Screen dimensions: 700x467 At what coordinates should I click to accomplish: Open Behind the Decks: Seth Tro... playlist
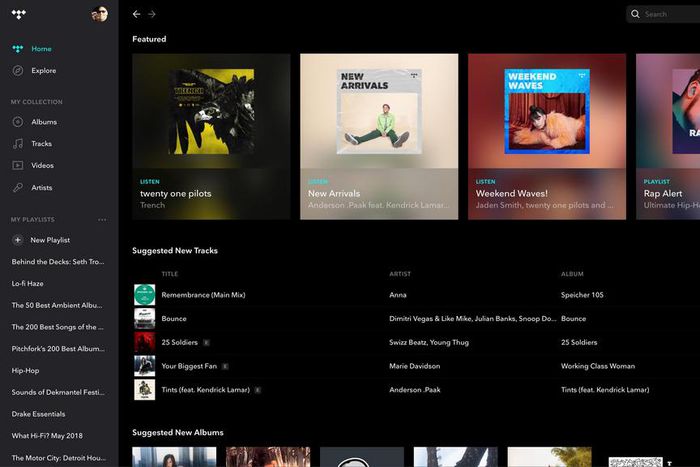coord(58,262)
